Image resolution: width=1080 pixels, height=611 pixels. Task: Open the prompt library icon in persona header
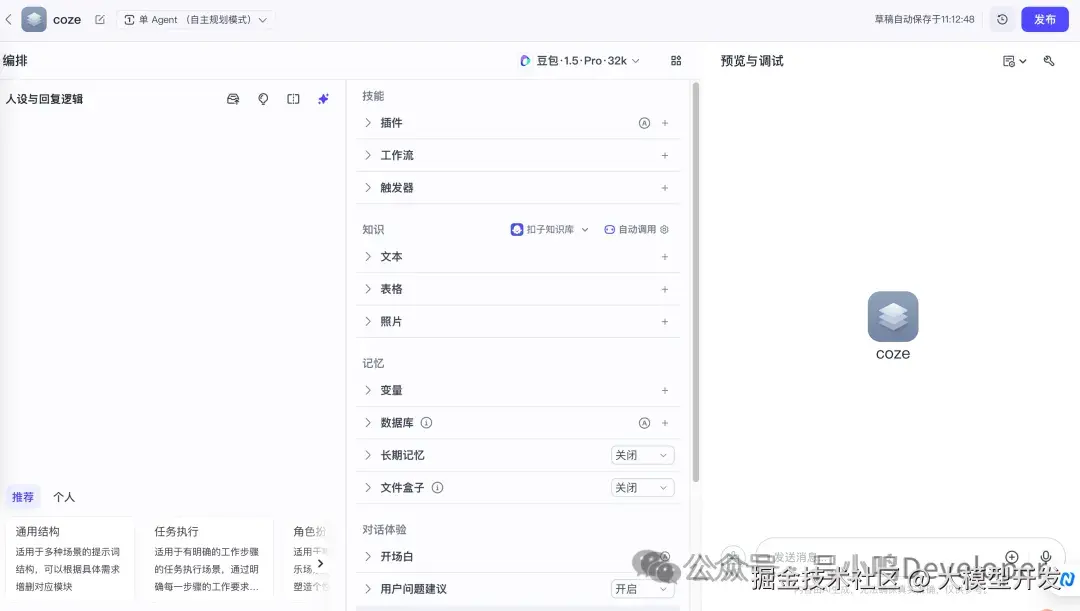pyautogui.click(x=233, y=99)
